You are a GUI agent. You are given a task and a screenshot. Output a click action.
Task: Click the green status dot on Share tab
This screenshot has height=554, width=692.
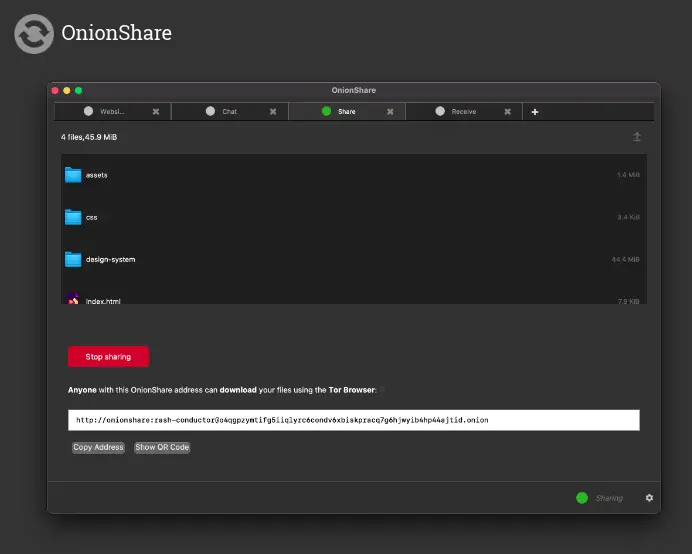327,111
